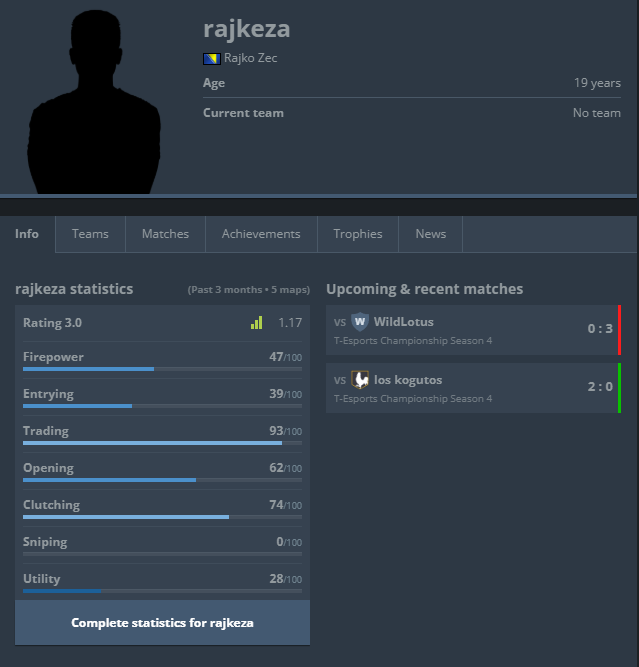Image resolution: width=639 pixels, height=667 pixels.
Task: Click the Entrying progress bar
Action: (163, 406)
